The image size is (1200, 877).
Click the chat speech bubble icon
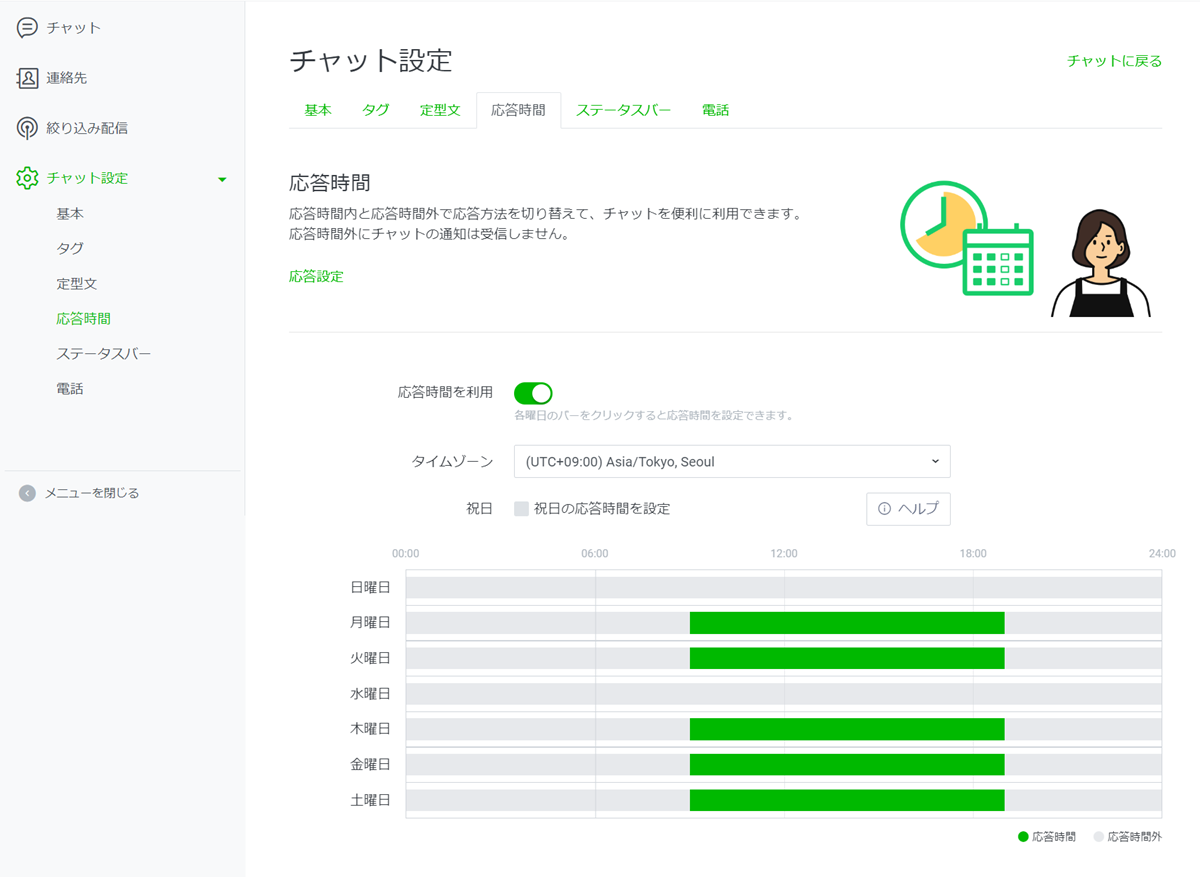[x=27, y=28]
